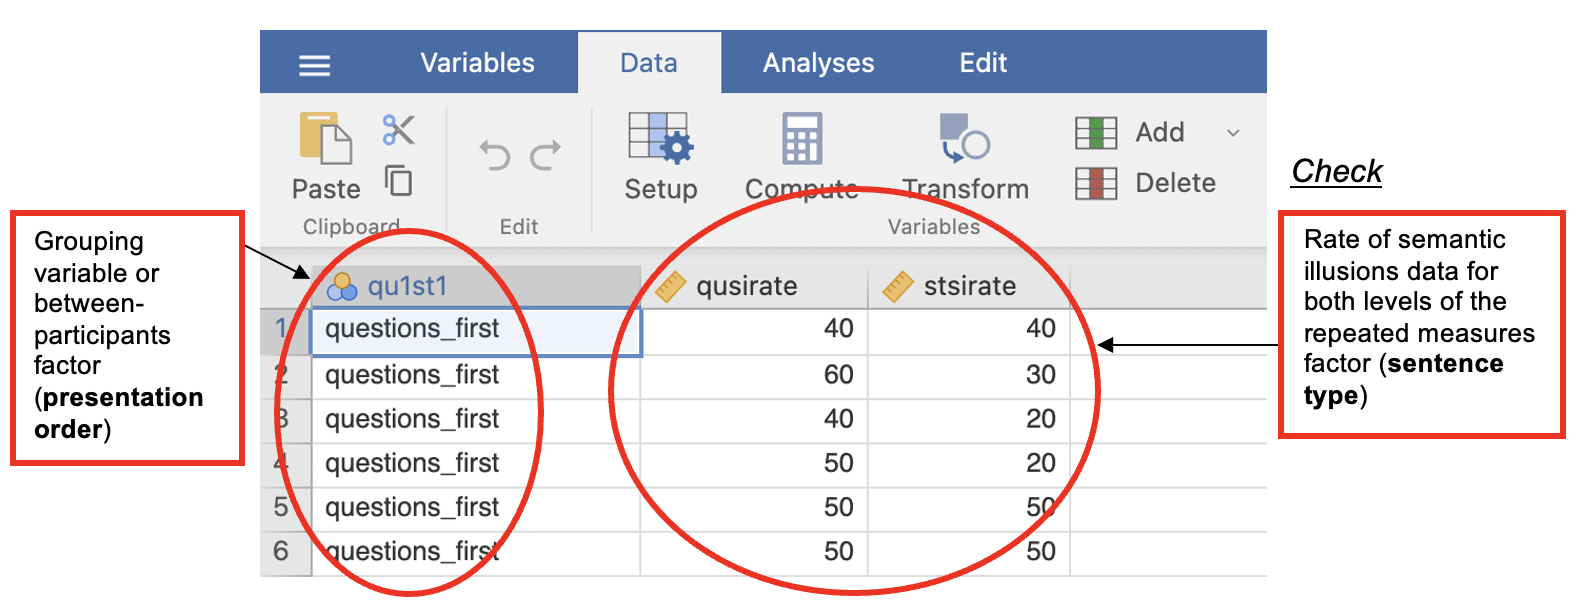The image size is (1580, 602).
Task: Click the Delete variable icon
Action: [1096, 183]
